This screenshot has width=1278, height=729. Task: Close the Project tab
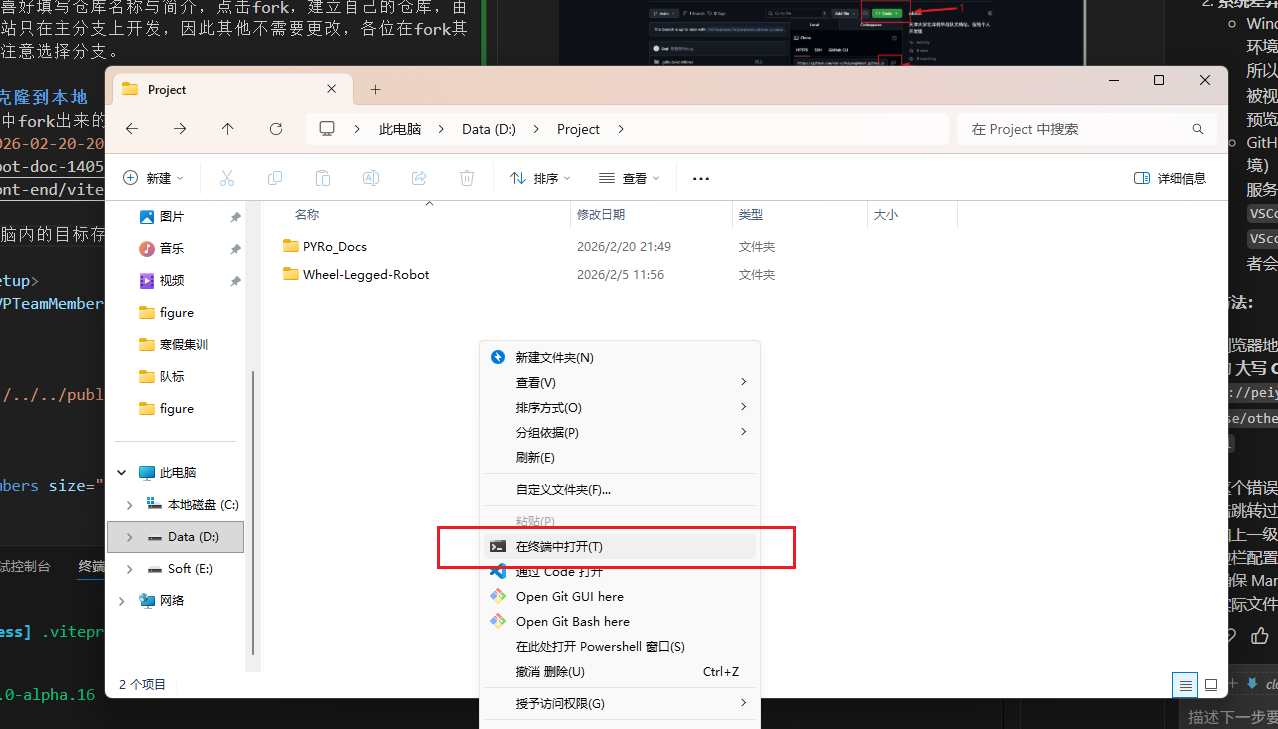coord(333,89)
